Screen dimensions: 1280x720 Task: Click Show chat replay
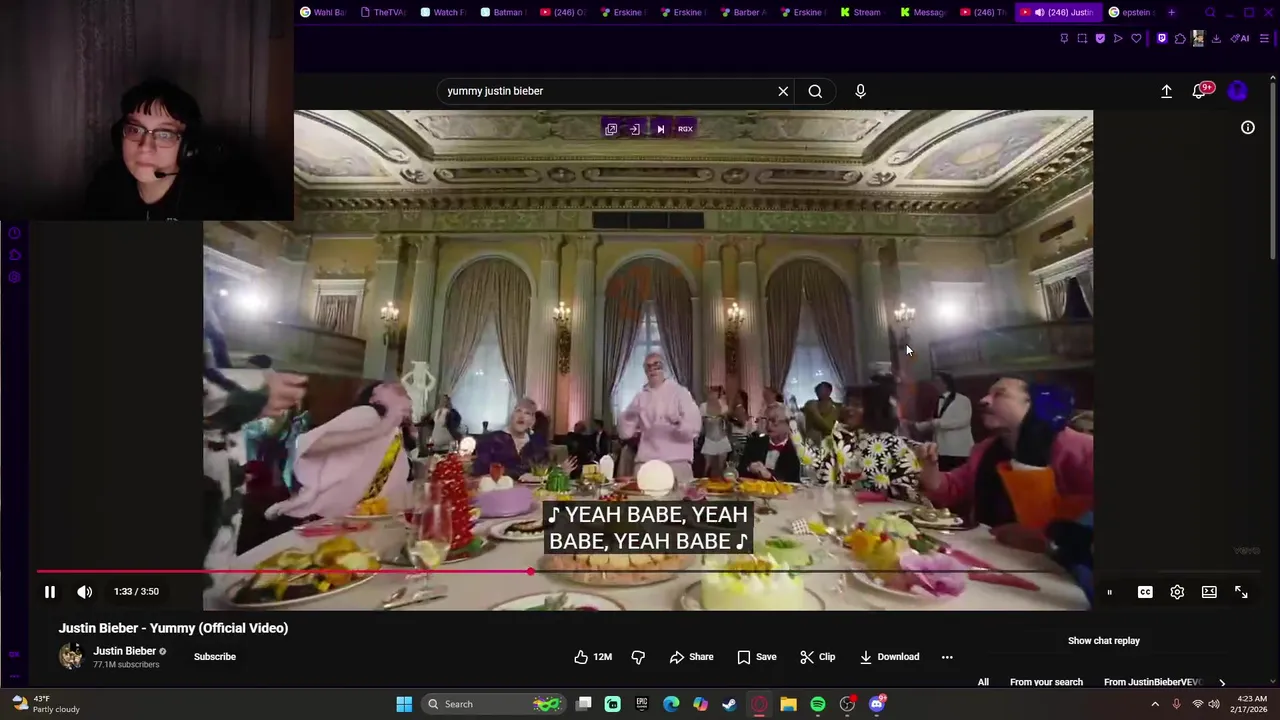point(1104,641)
